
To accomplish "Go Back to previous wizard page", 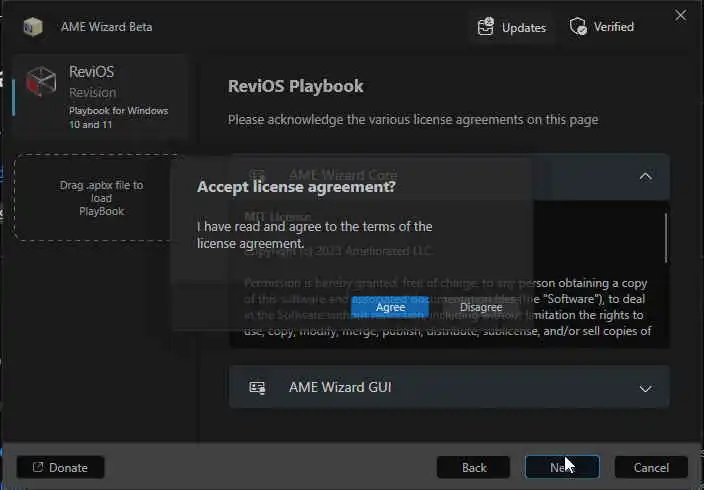I will pos(474,468).
